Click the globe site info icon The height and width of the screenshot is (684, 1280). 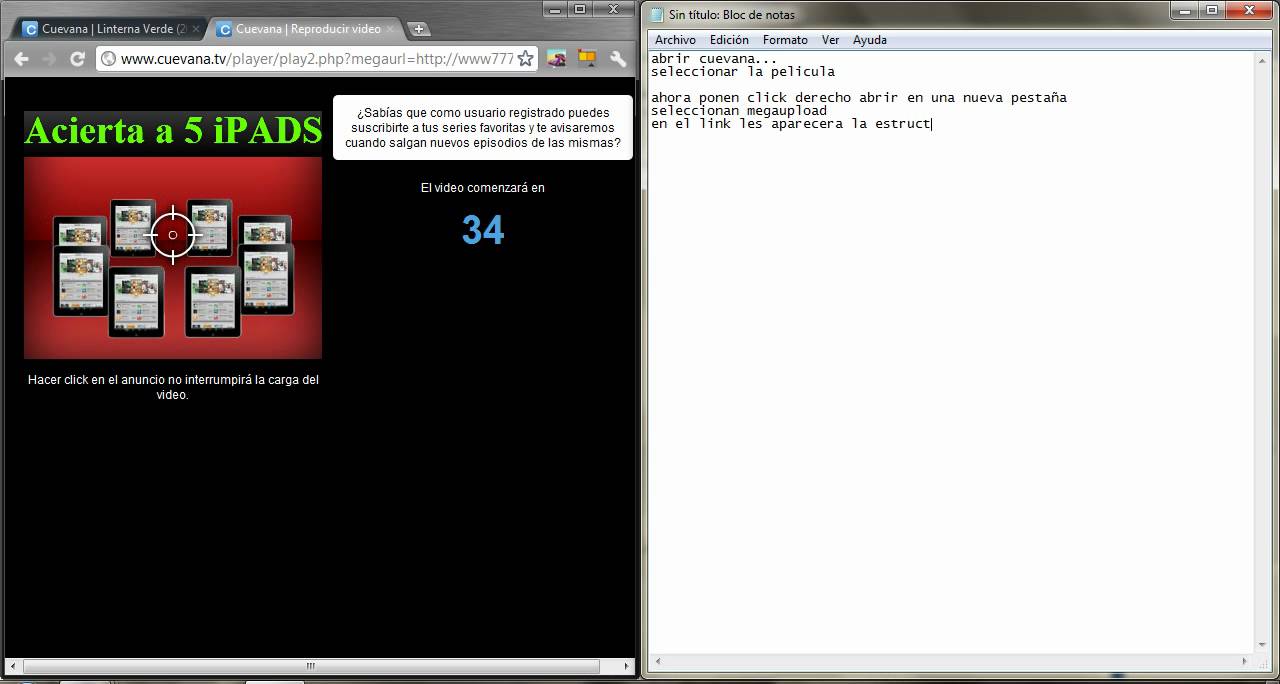point(109,59)
